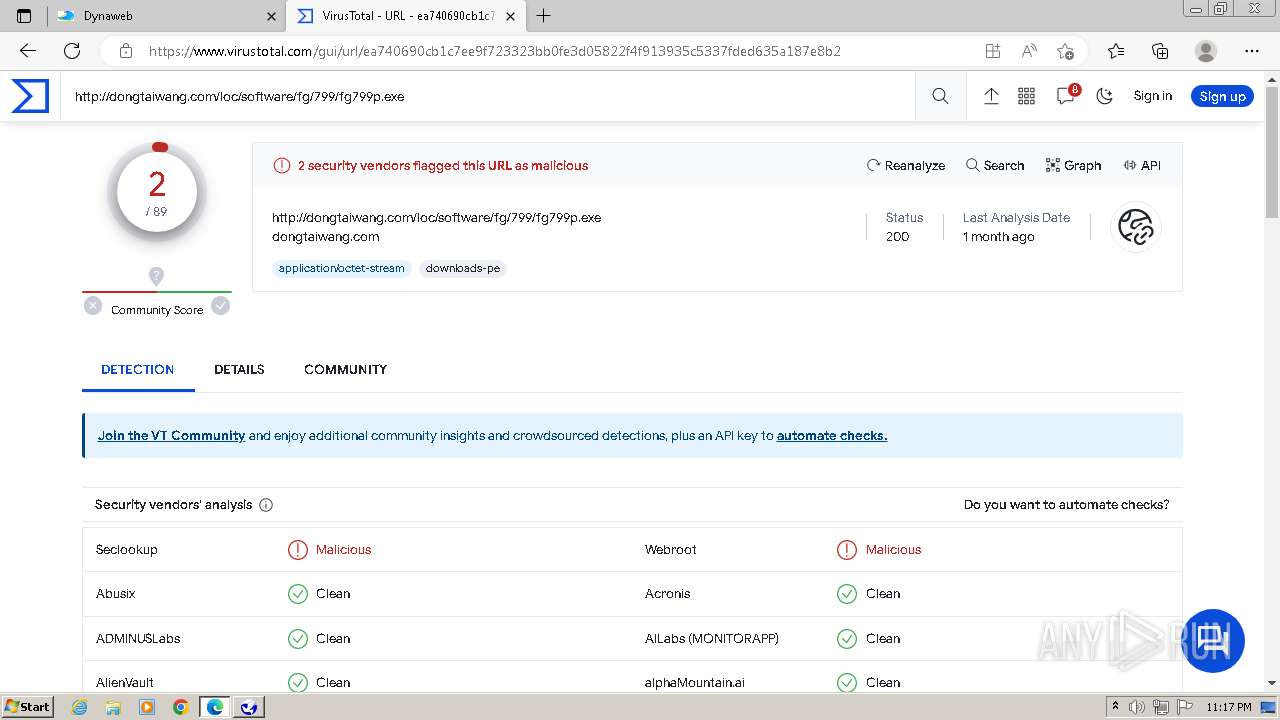
Task: Click the search magnifier icon in VirusTotal
Action: [x=940, y=96]
